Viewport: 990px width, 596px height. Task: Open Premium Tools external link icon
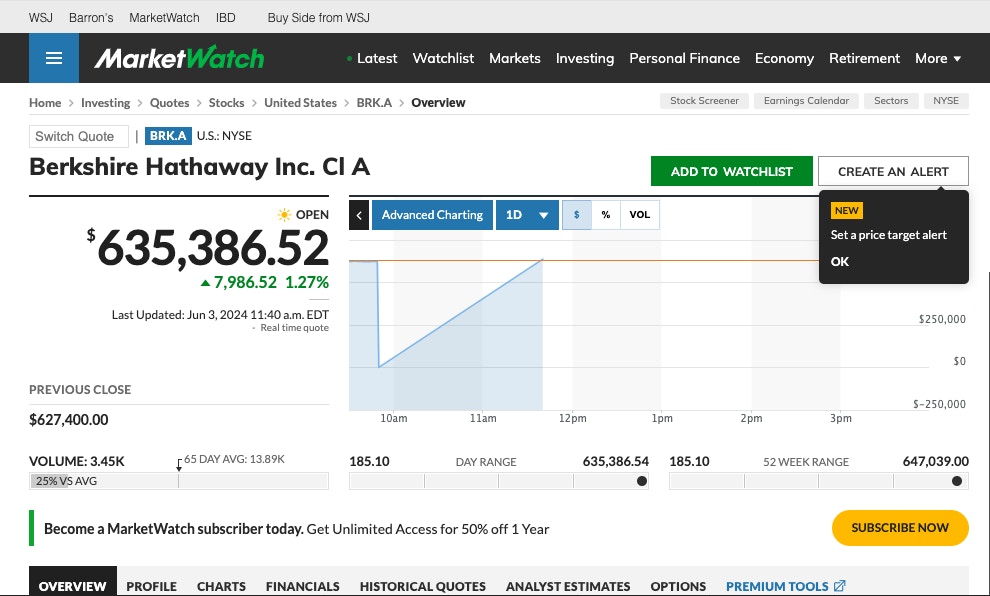tap(839, 586)
